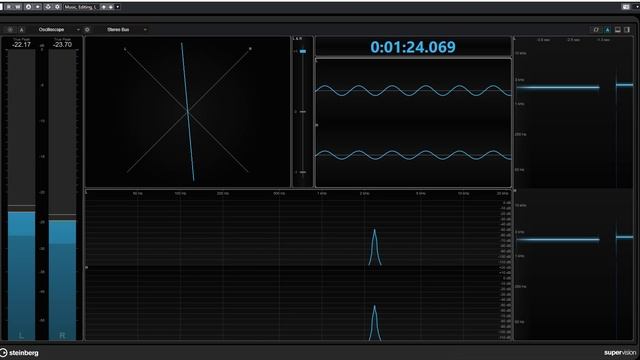
Task: Select the oscilloscope waveform module
Action: point(413,123)
